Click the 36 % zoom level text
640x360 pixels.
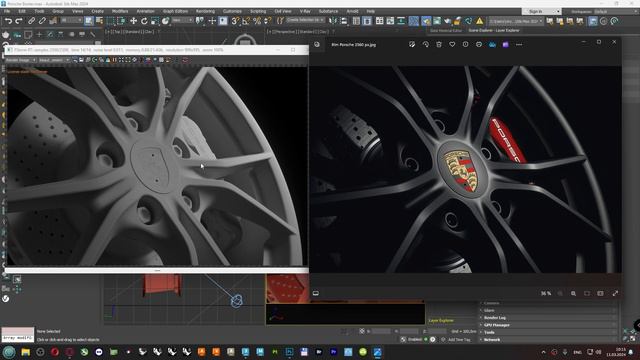coord(546,293)
